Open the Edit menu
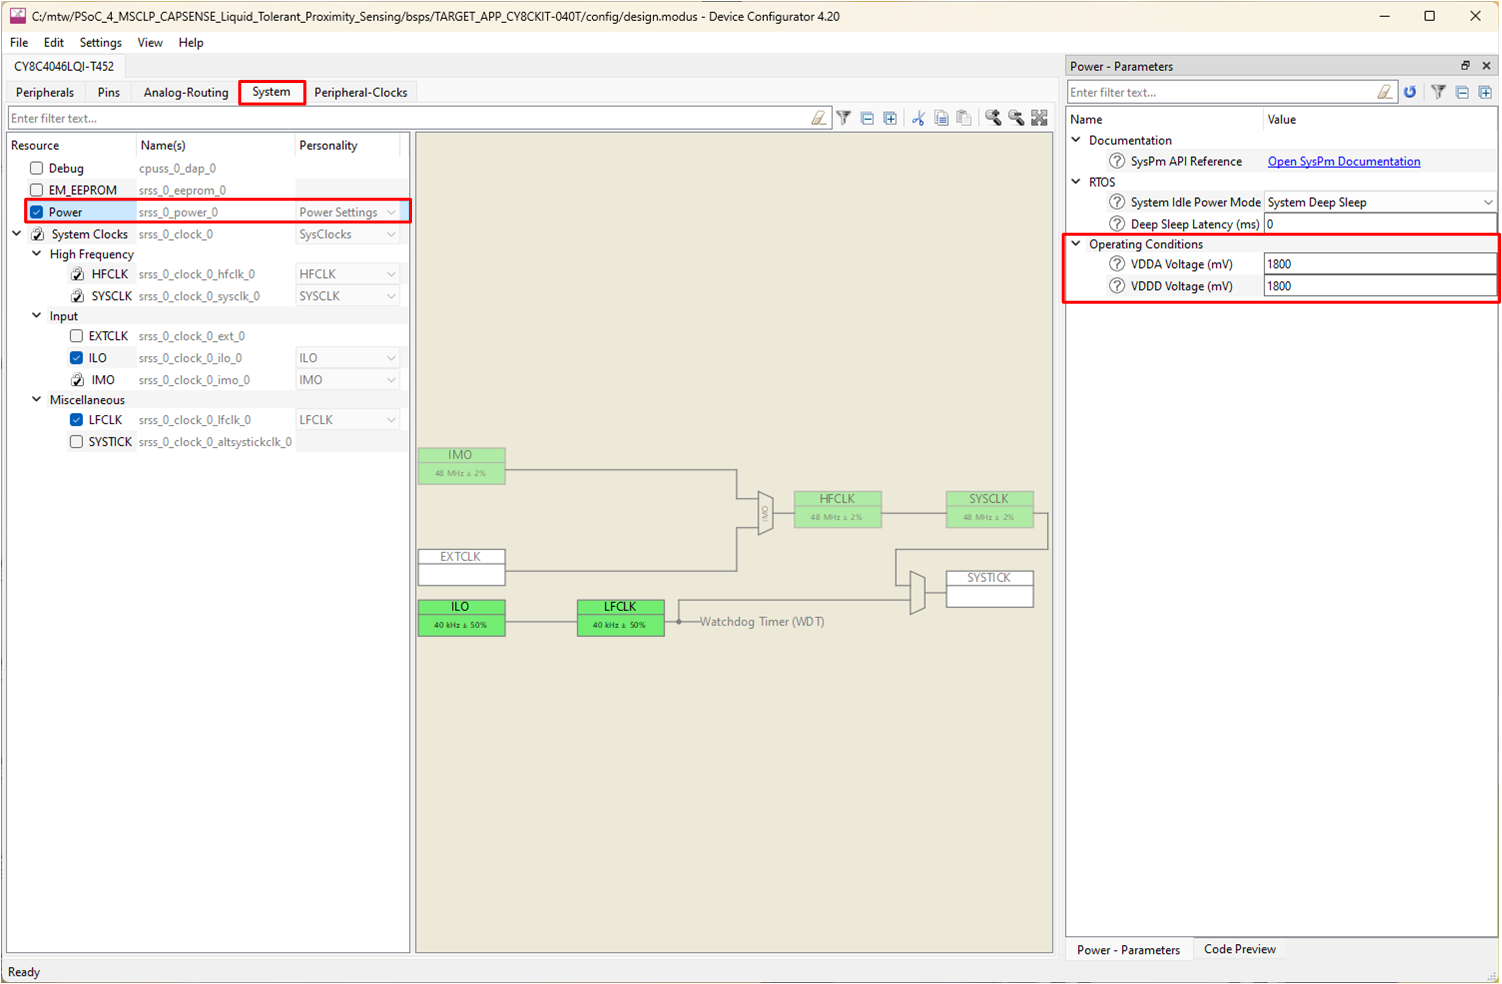 [54, 43]
